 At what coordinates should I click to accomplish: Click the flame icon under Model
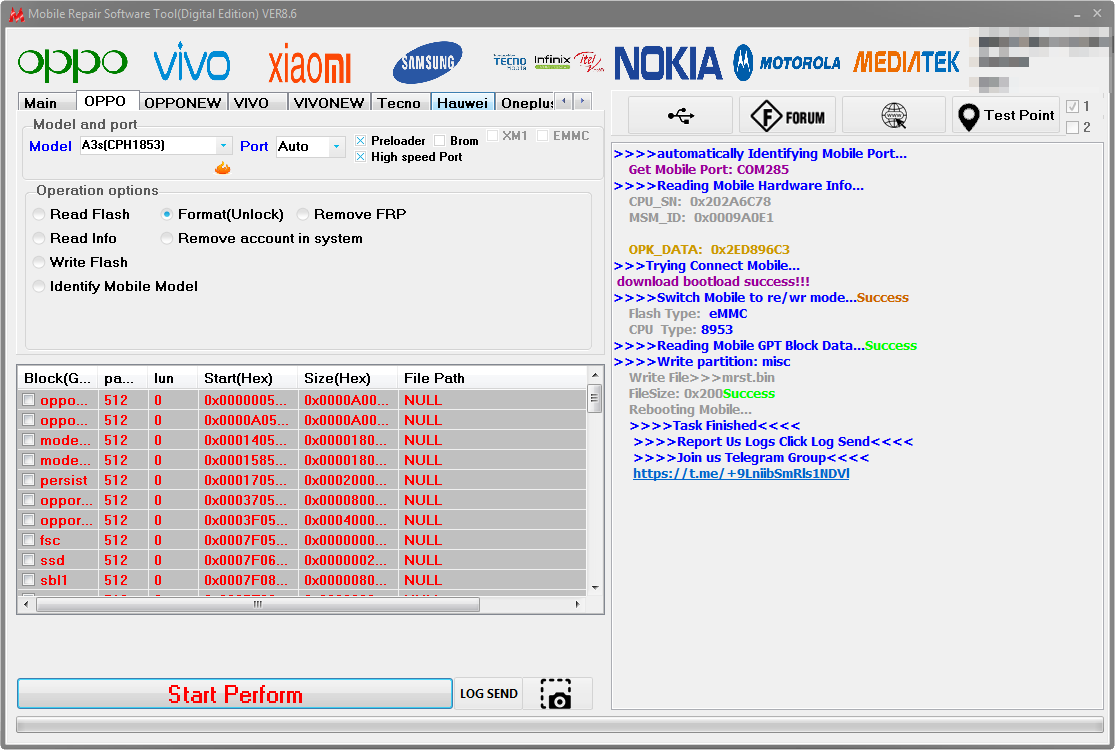pyautogui.click(x=223, y=168)
